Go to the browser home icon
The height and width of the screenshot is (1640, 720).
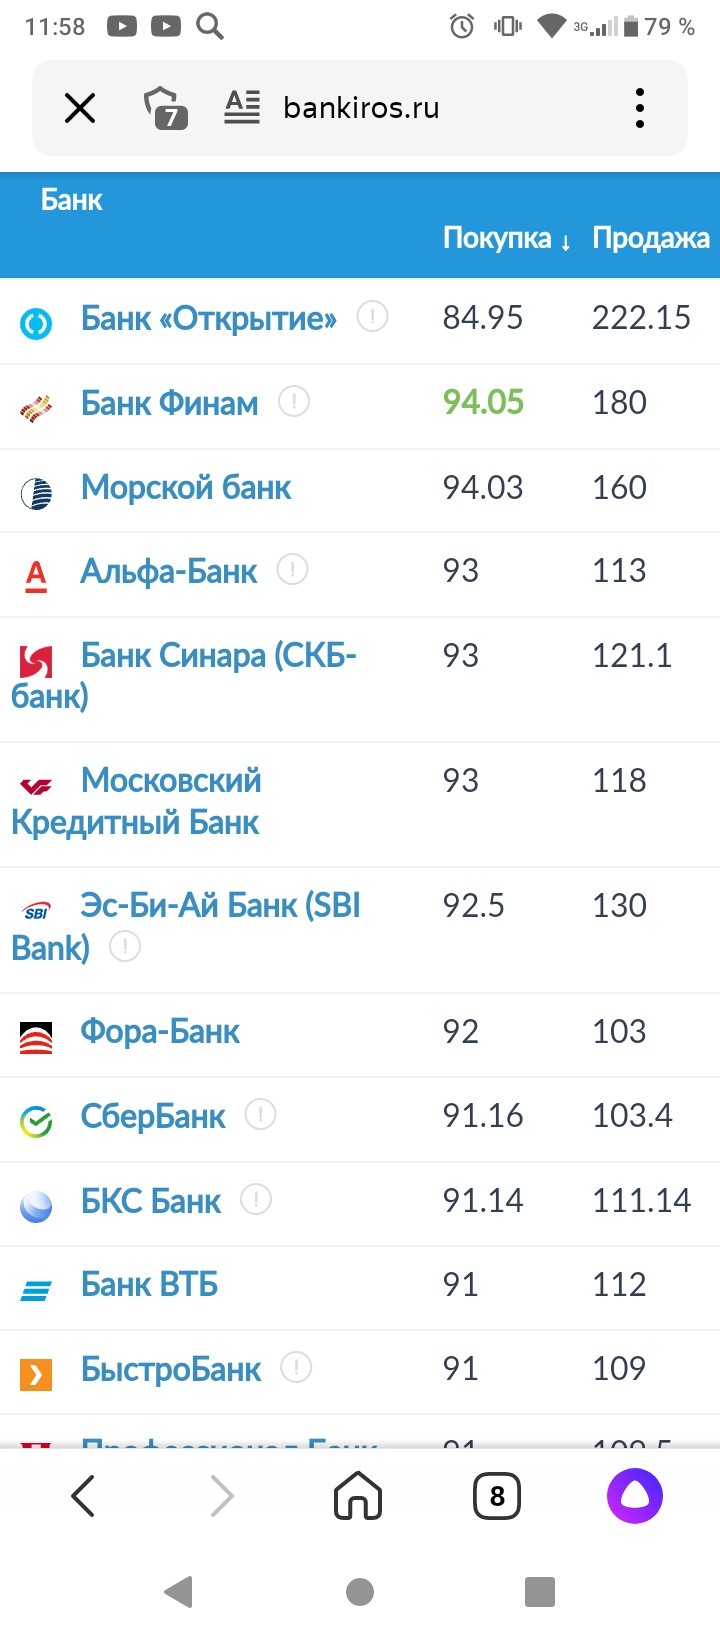[x=358, y=1496]
